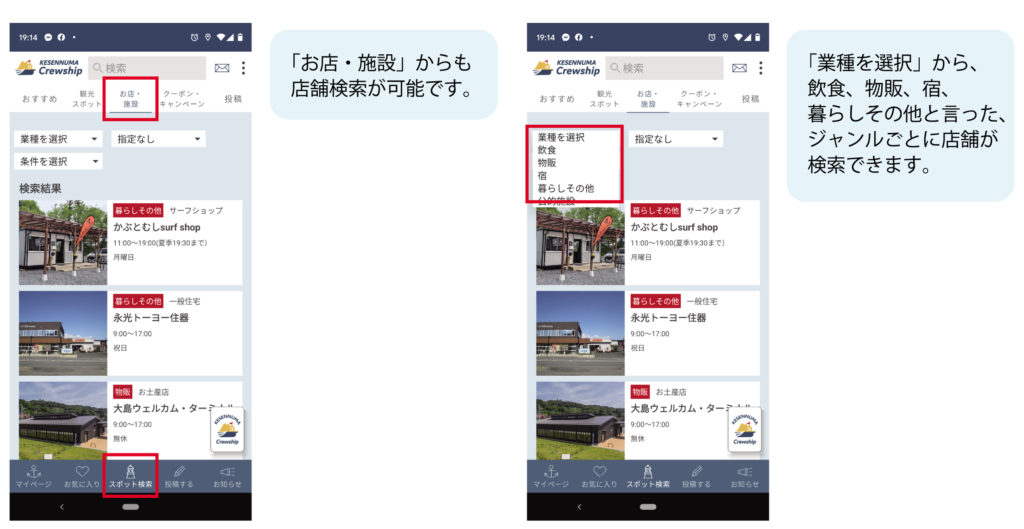Image resolution: width=1024 pixels, height=529 pixels.
Task: Switch to お店・施設 tab in left phone
Action: point(131,99)
